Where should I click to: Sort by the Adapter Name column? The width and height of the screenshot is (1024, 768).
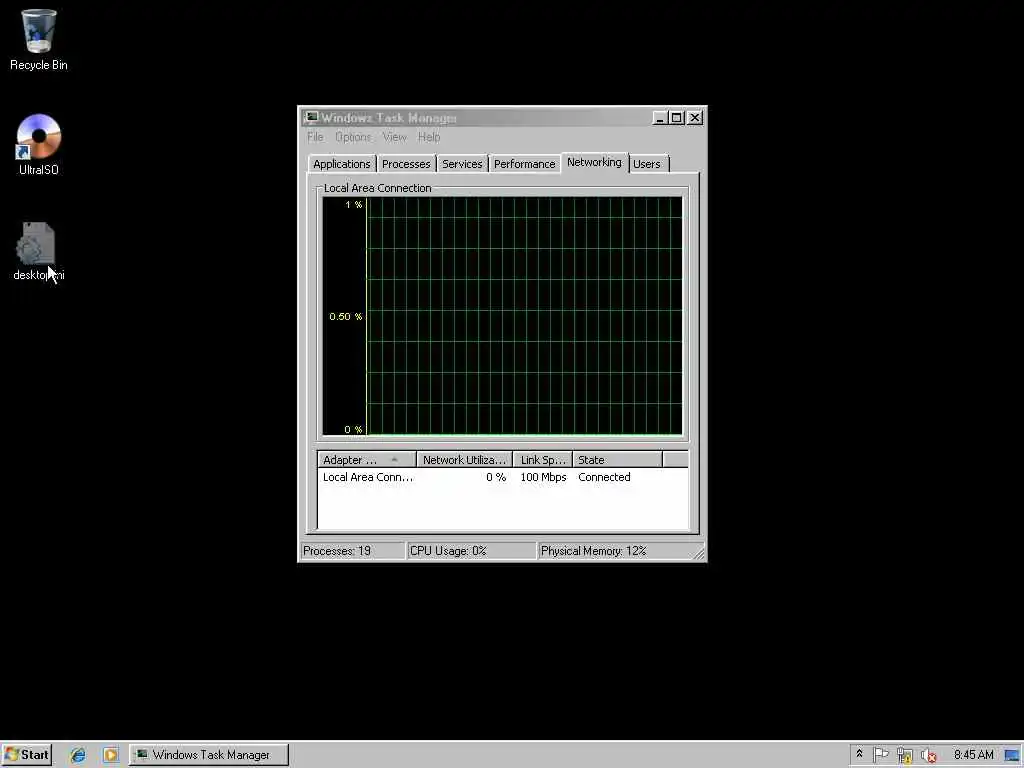(367, 460)
